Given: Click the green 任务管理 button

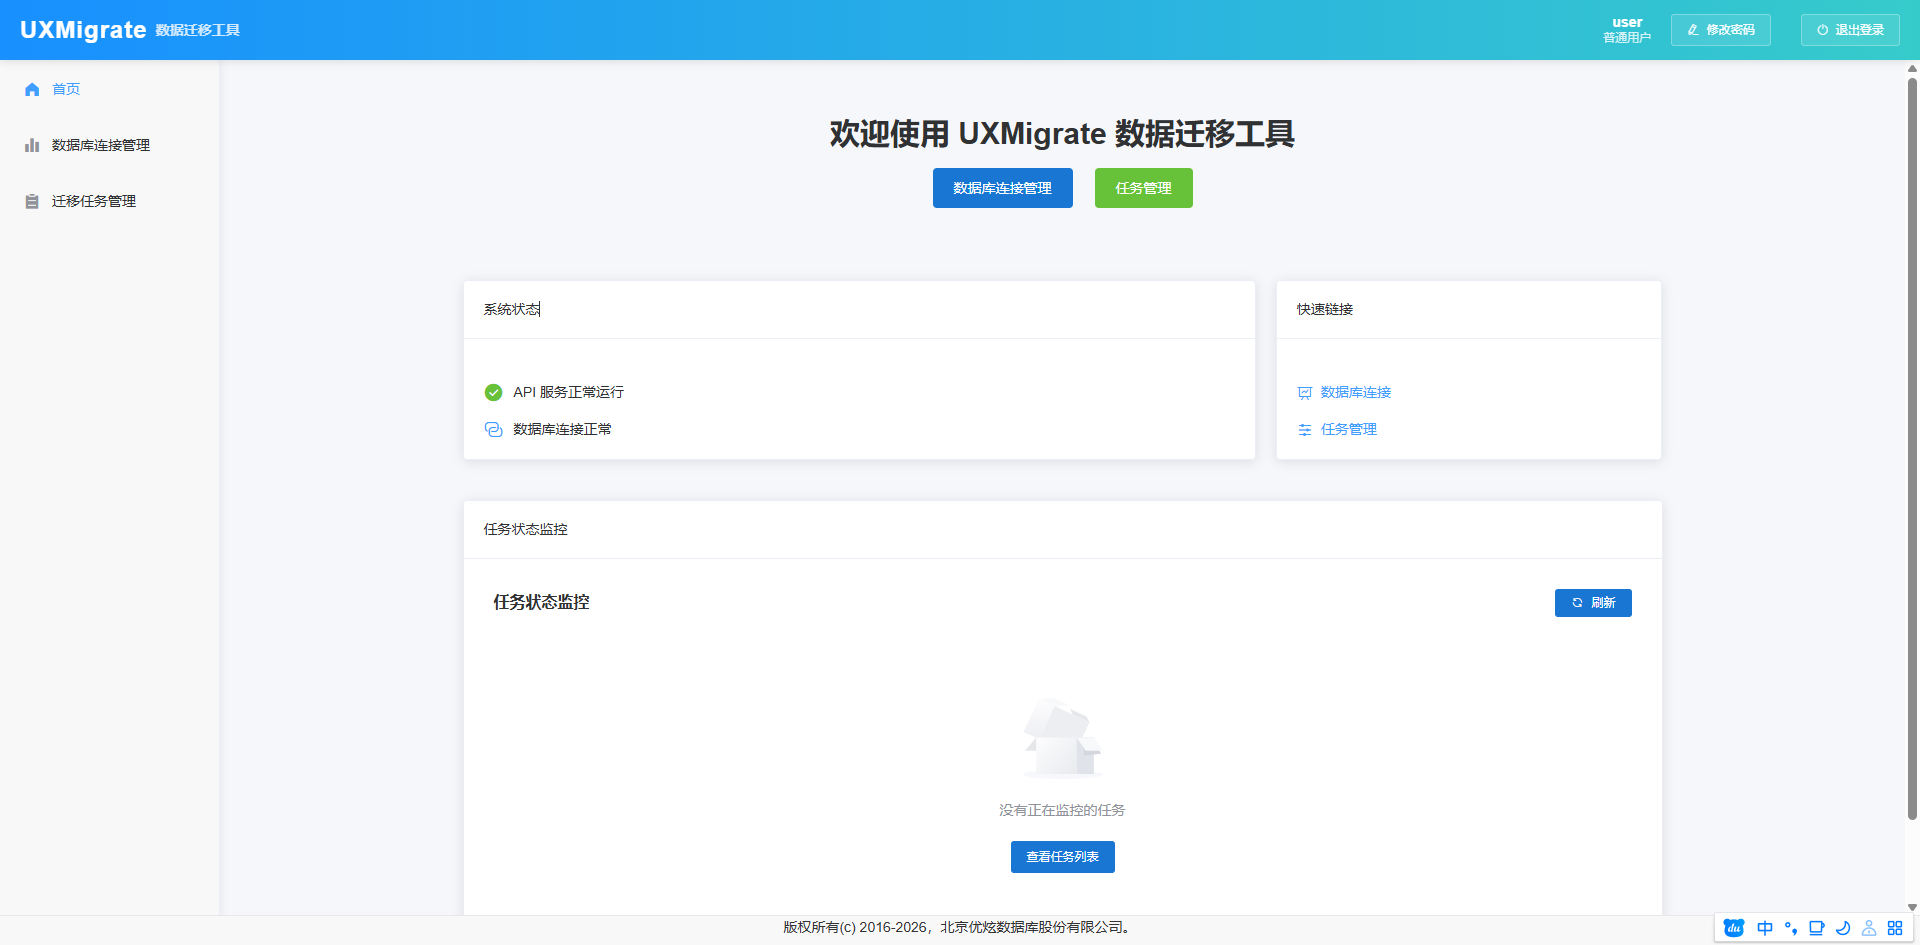Looking at the screenshot, I should [x=1143, y=188].
